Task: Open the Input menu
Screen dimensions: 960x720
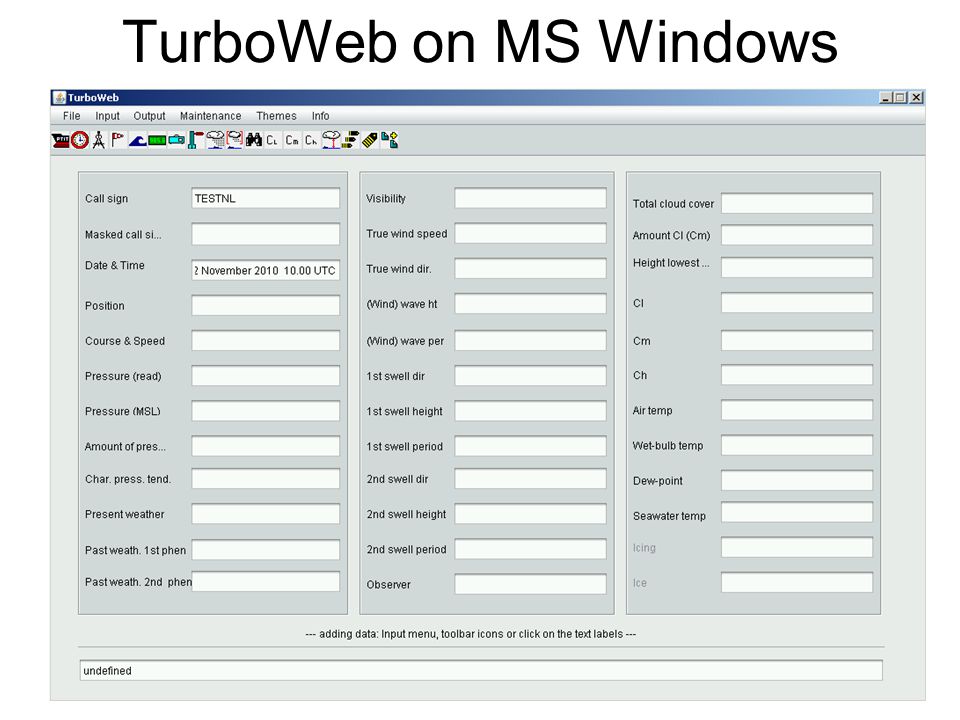Action: point(107,116)
